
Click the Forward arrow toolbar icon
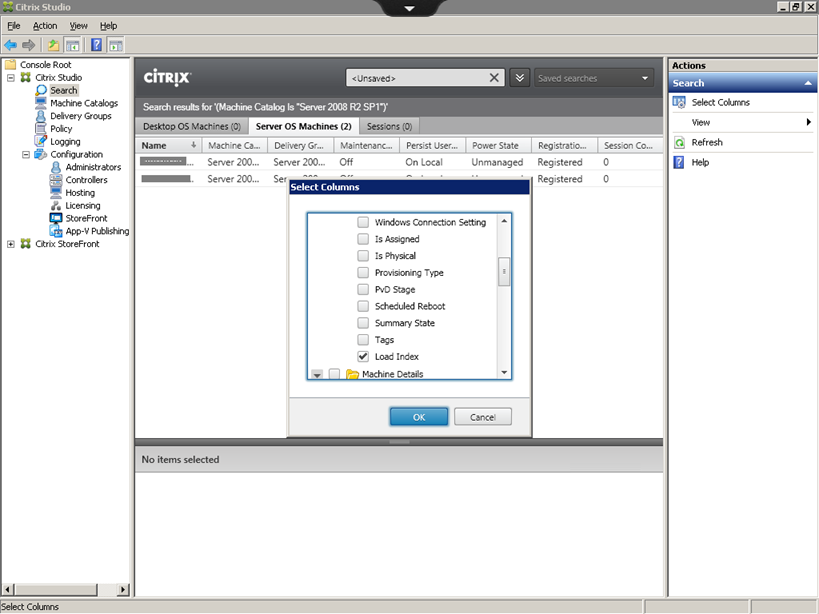[29, 45]
